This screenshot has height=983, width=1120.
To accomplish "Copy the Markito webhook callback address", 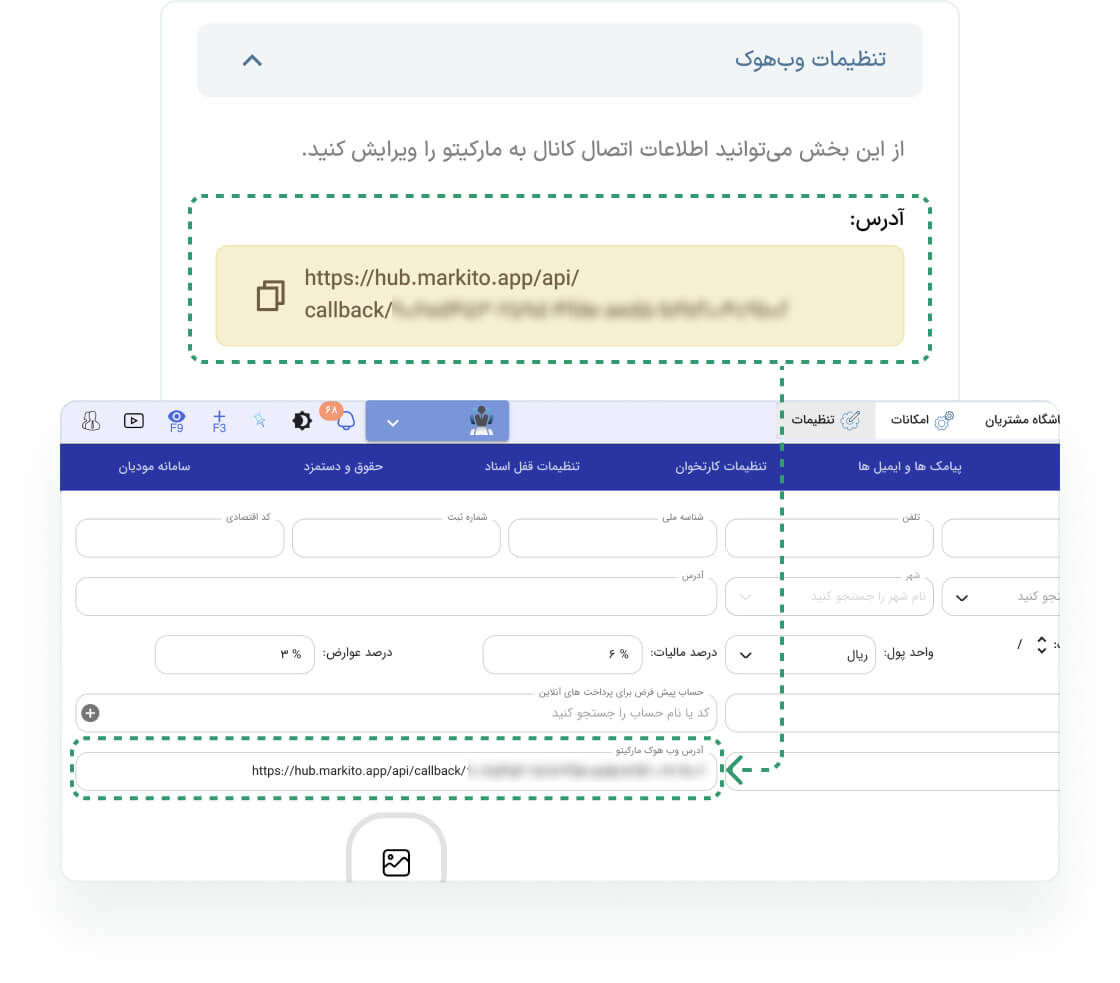I will coord(270,296).
